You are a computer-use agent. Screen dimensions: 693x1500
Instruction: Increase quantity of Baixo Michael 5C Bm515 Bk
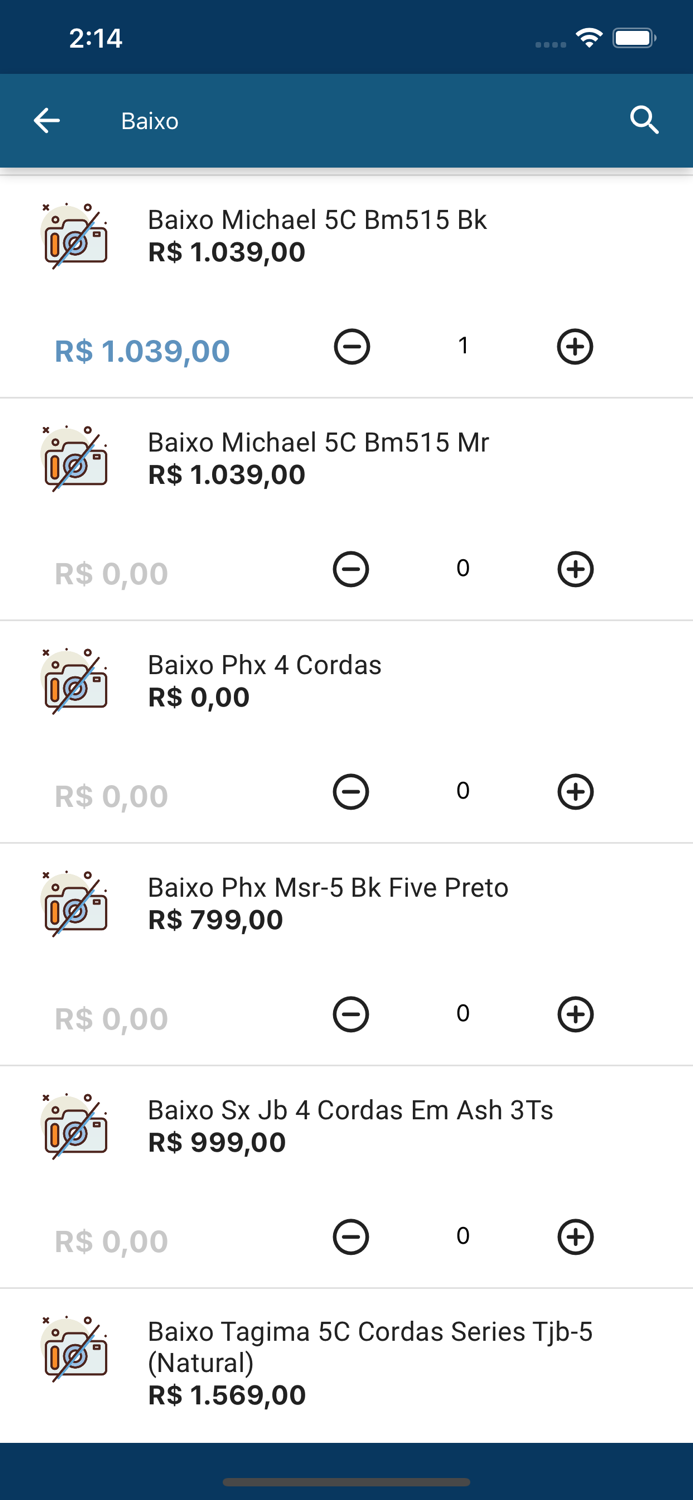click(575, 346)
